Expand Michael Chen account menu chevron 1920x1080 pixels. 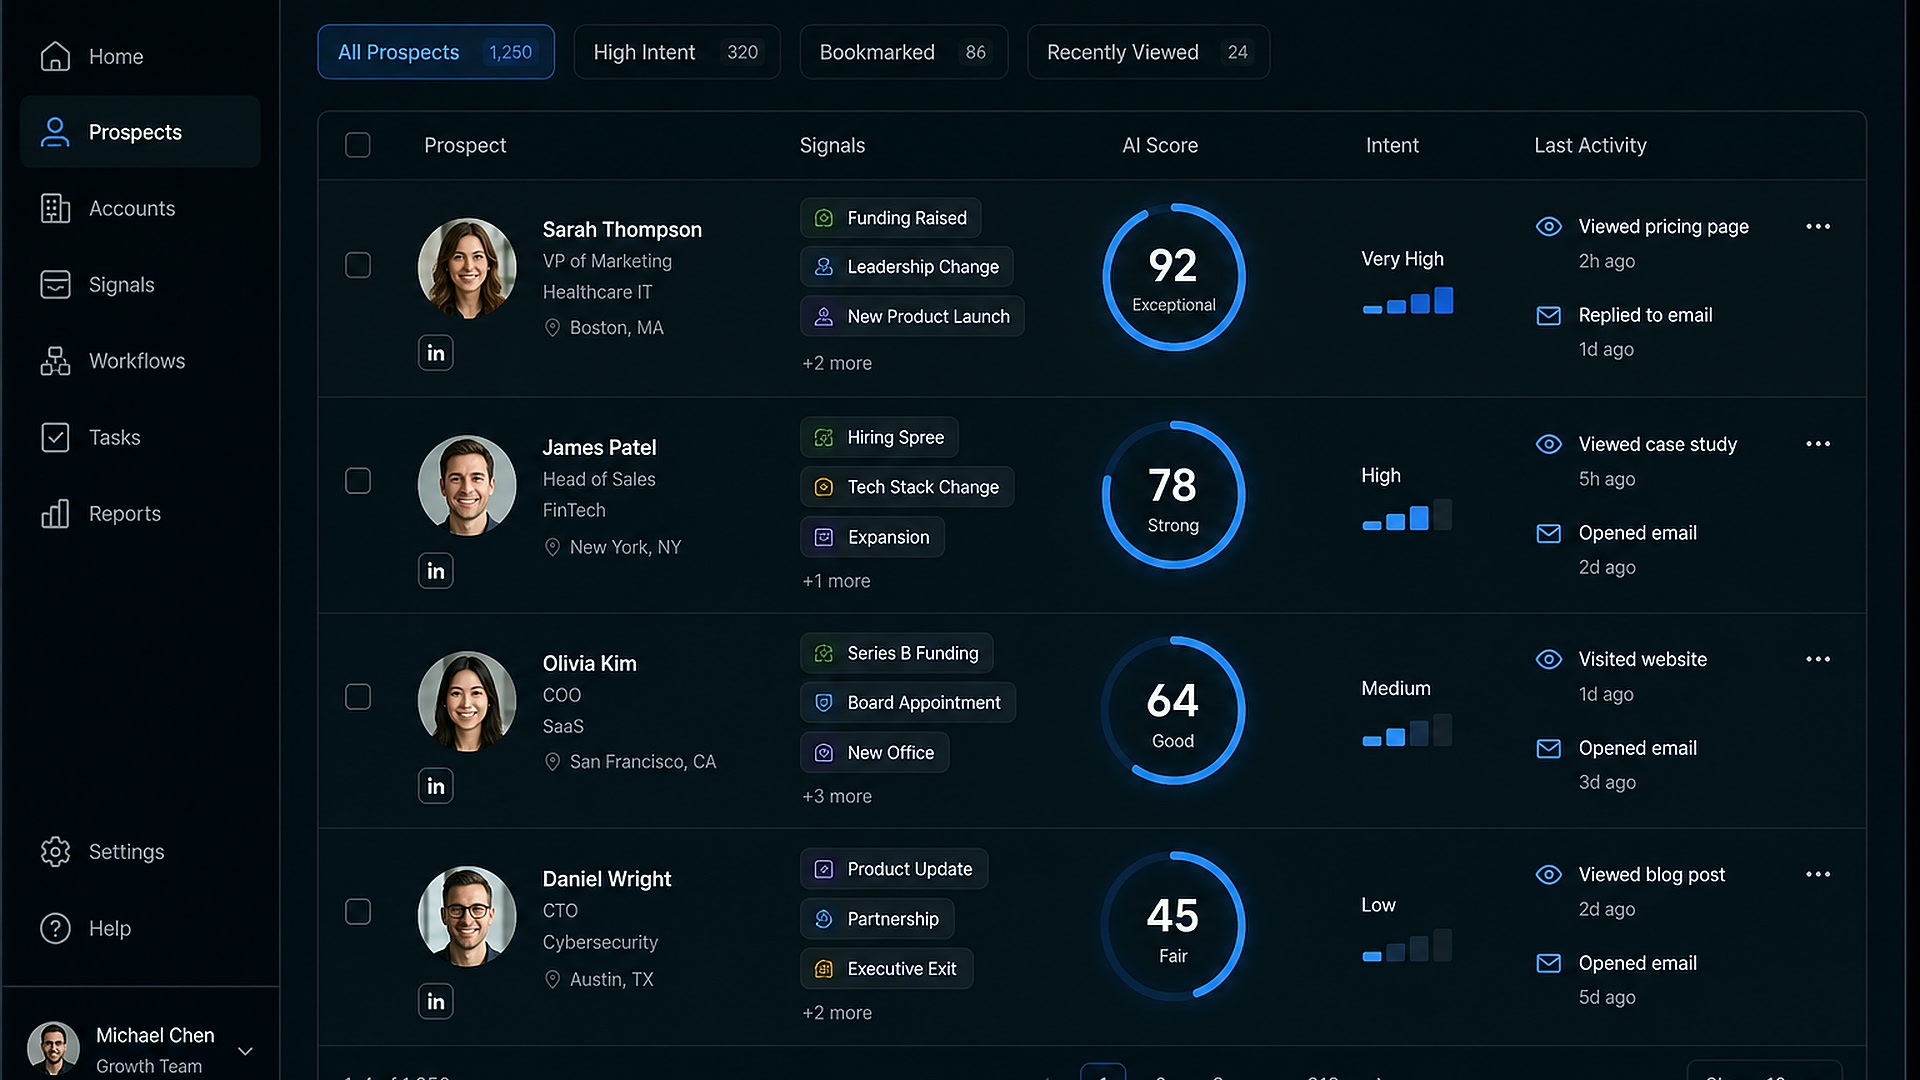(245, 1051)
